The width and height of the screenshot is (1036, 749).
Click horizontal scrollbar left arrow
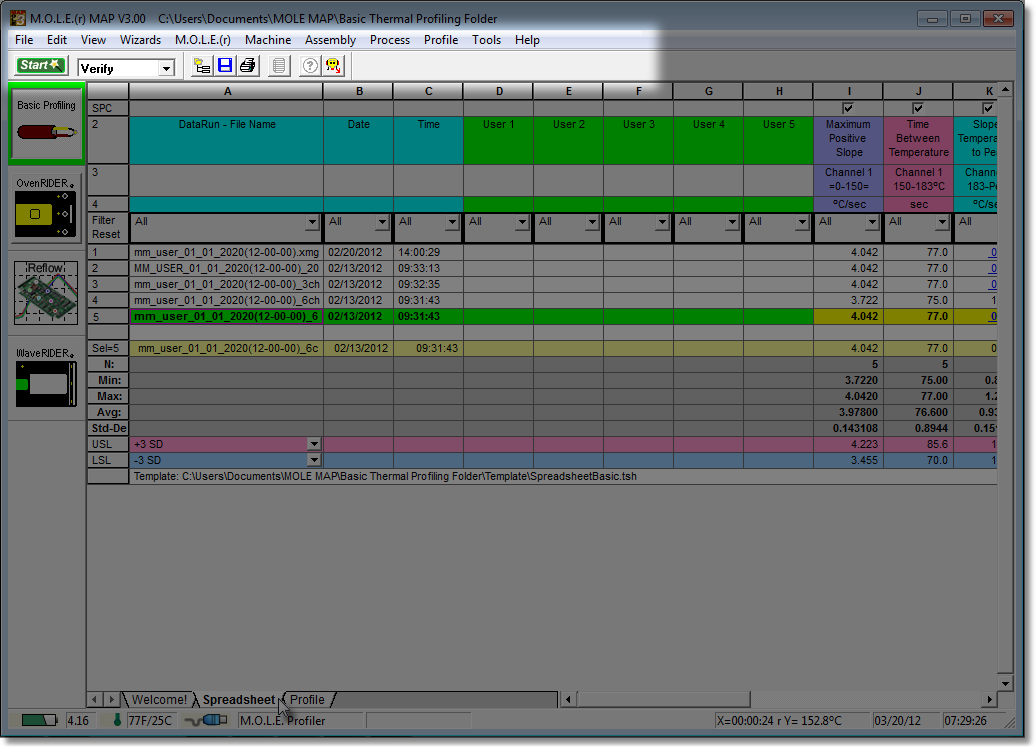[568, 699]
